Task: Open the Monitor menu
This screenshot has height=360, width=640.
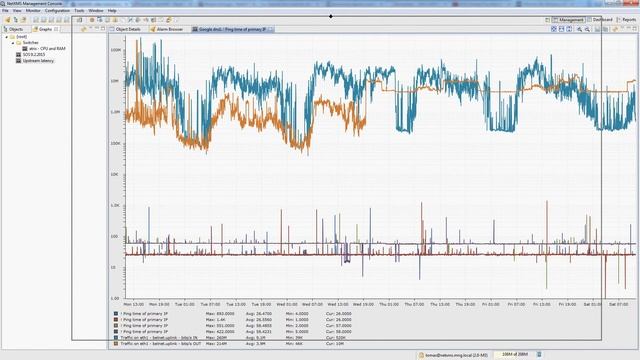Action: [x=33, y=11]
